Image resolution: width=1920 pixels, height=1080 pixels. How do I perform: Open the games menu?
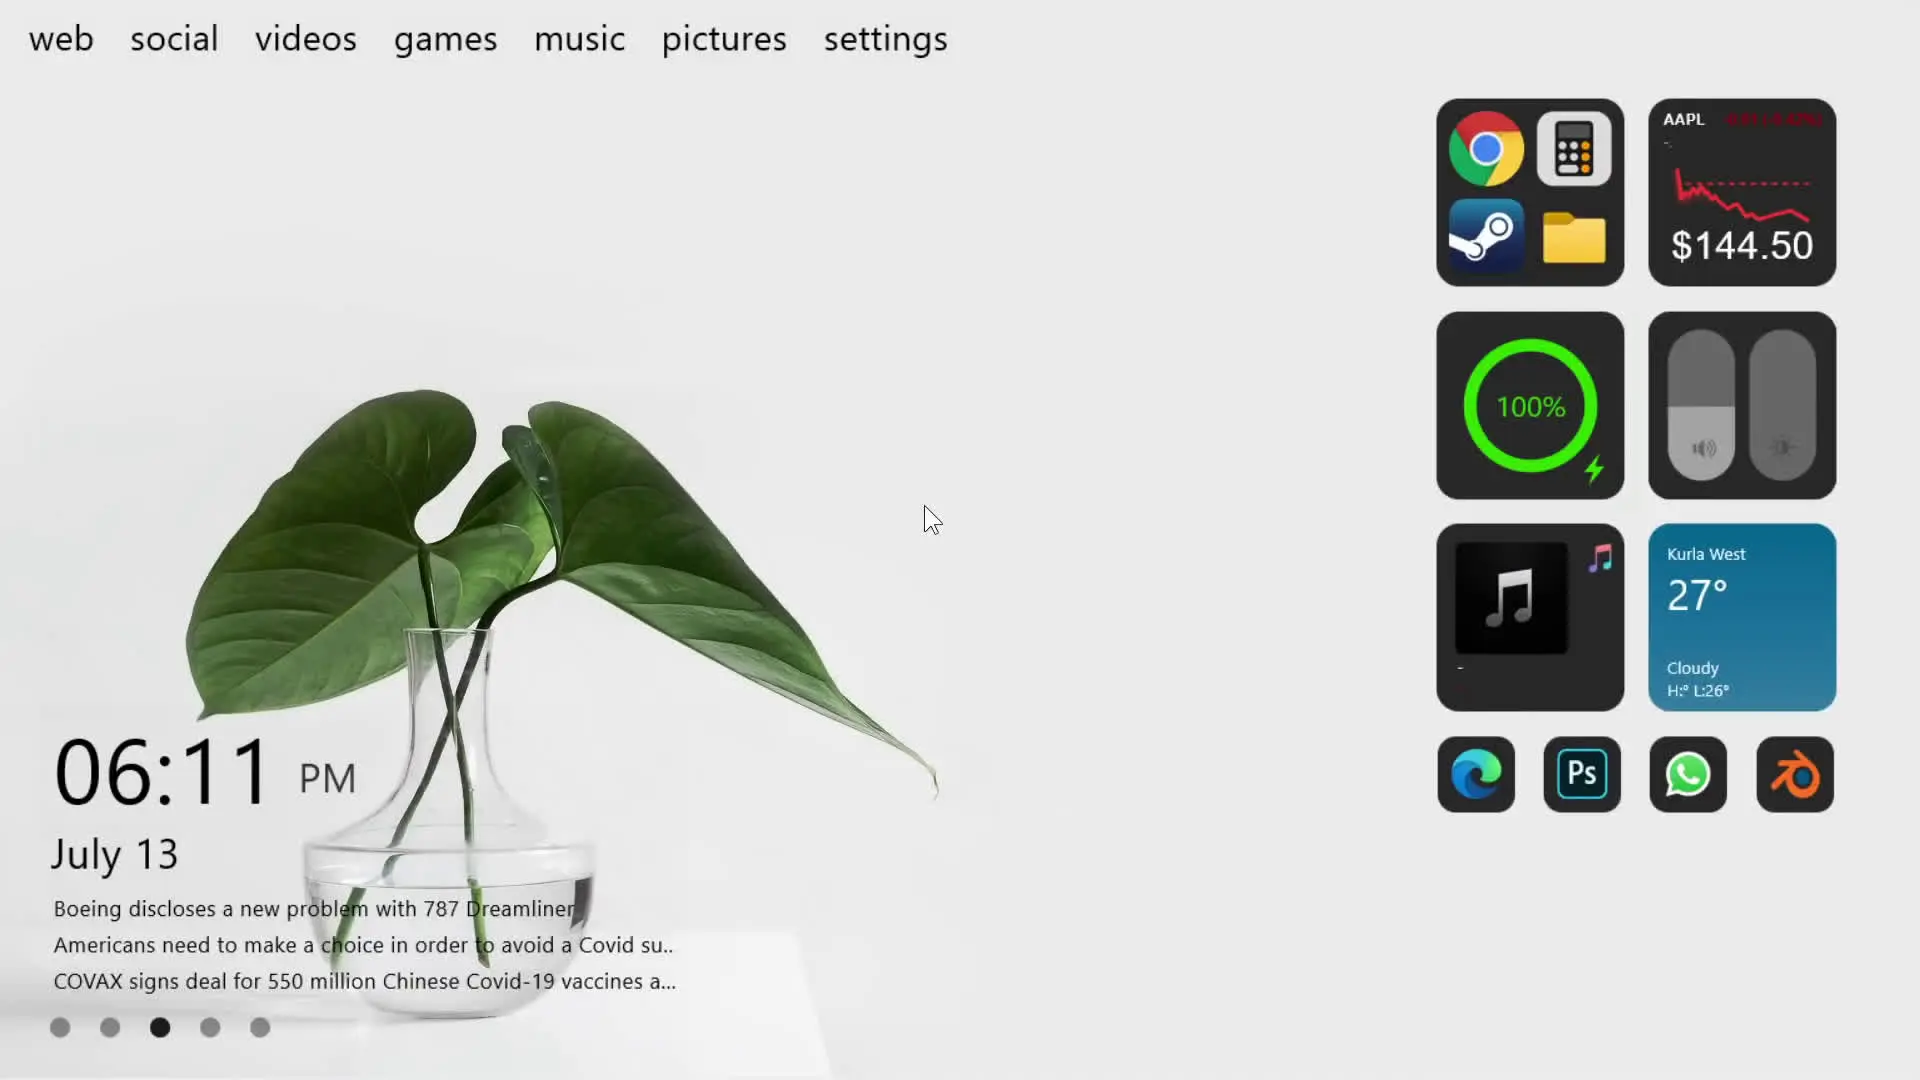tap(445, 39)
